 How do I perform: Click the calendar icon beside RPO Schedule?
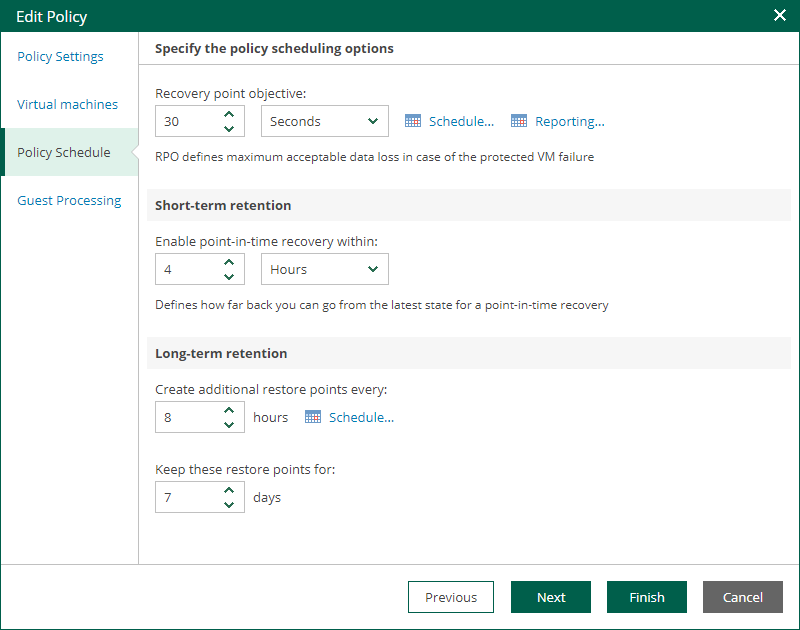[x=413, y=121]
